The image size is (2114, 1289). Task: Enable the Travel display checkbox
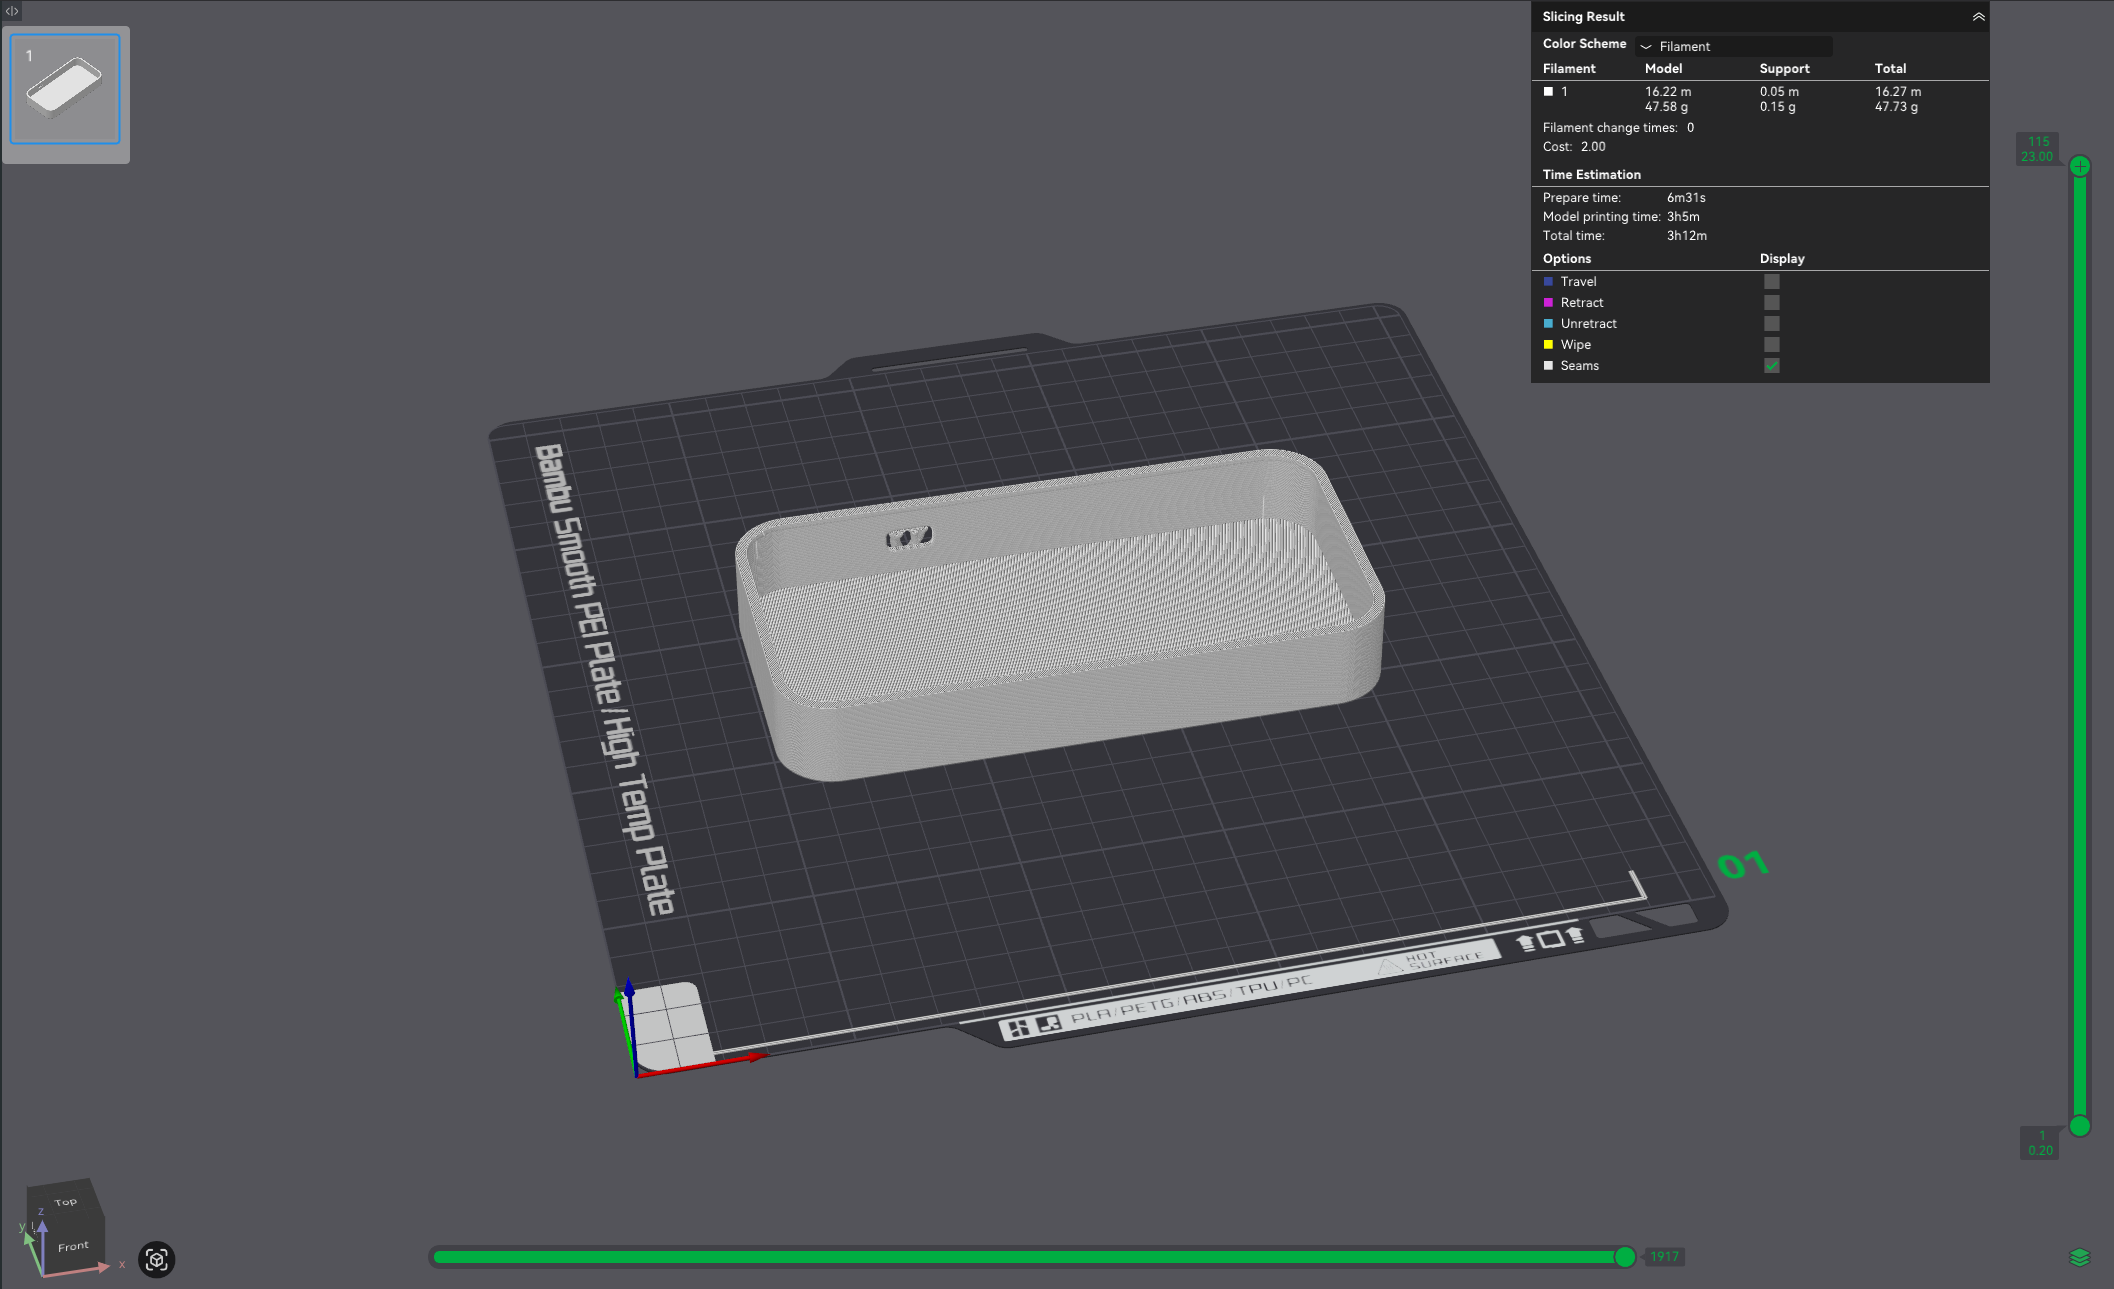(1771, 282)
